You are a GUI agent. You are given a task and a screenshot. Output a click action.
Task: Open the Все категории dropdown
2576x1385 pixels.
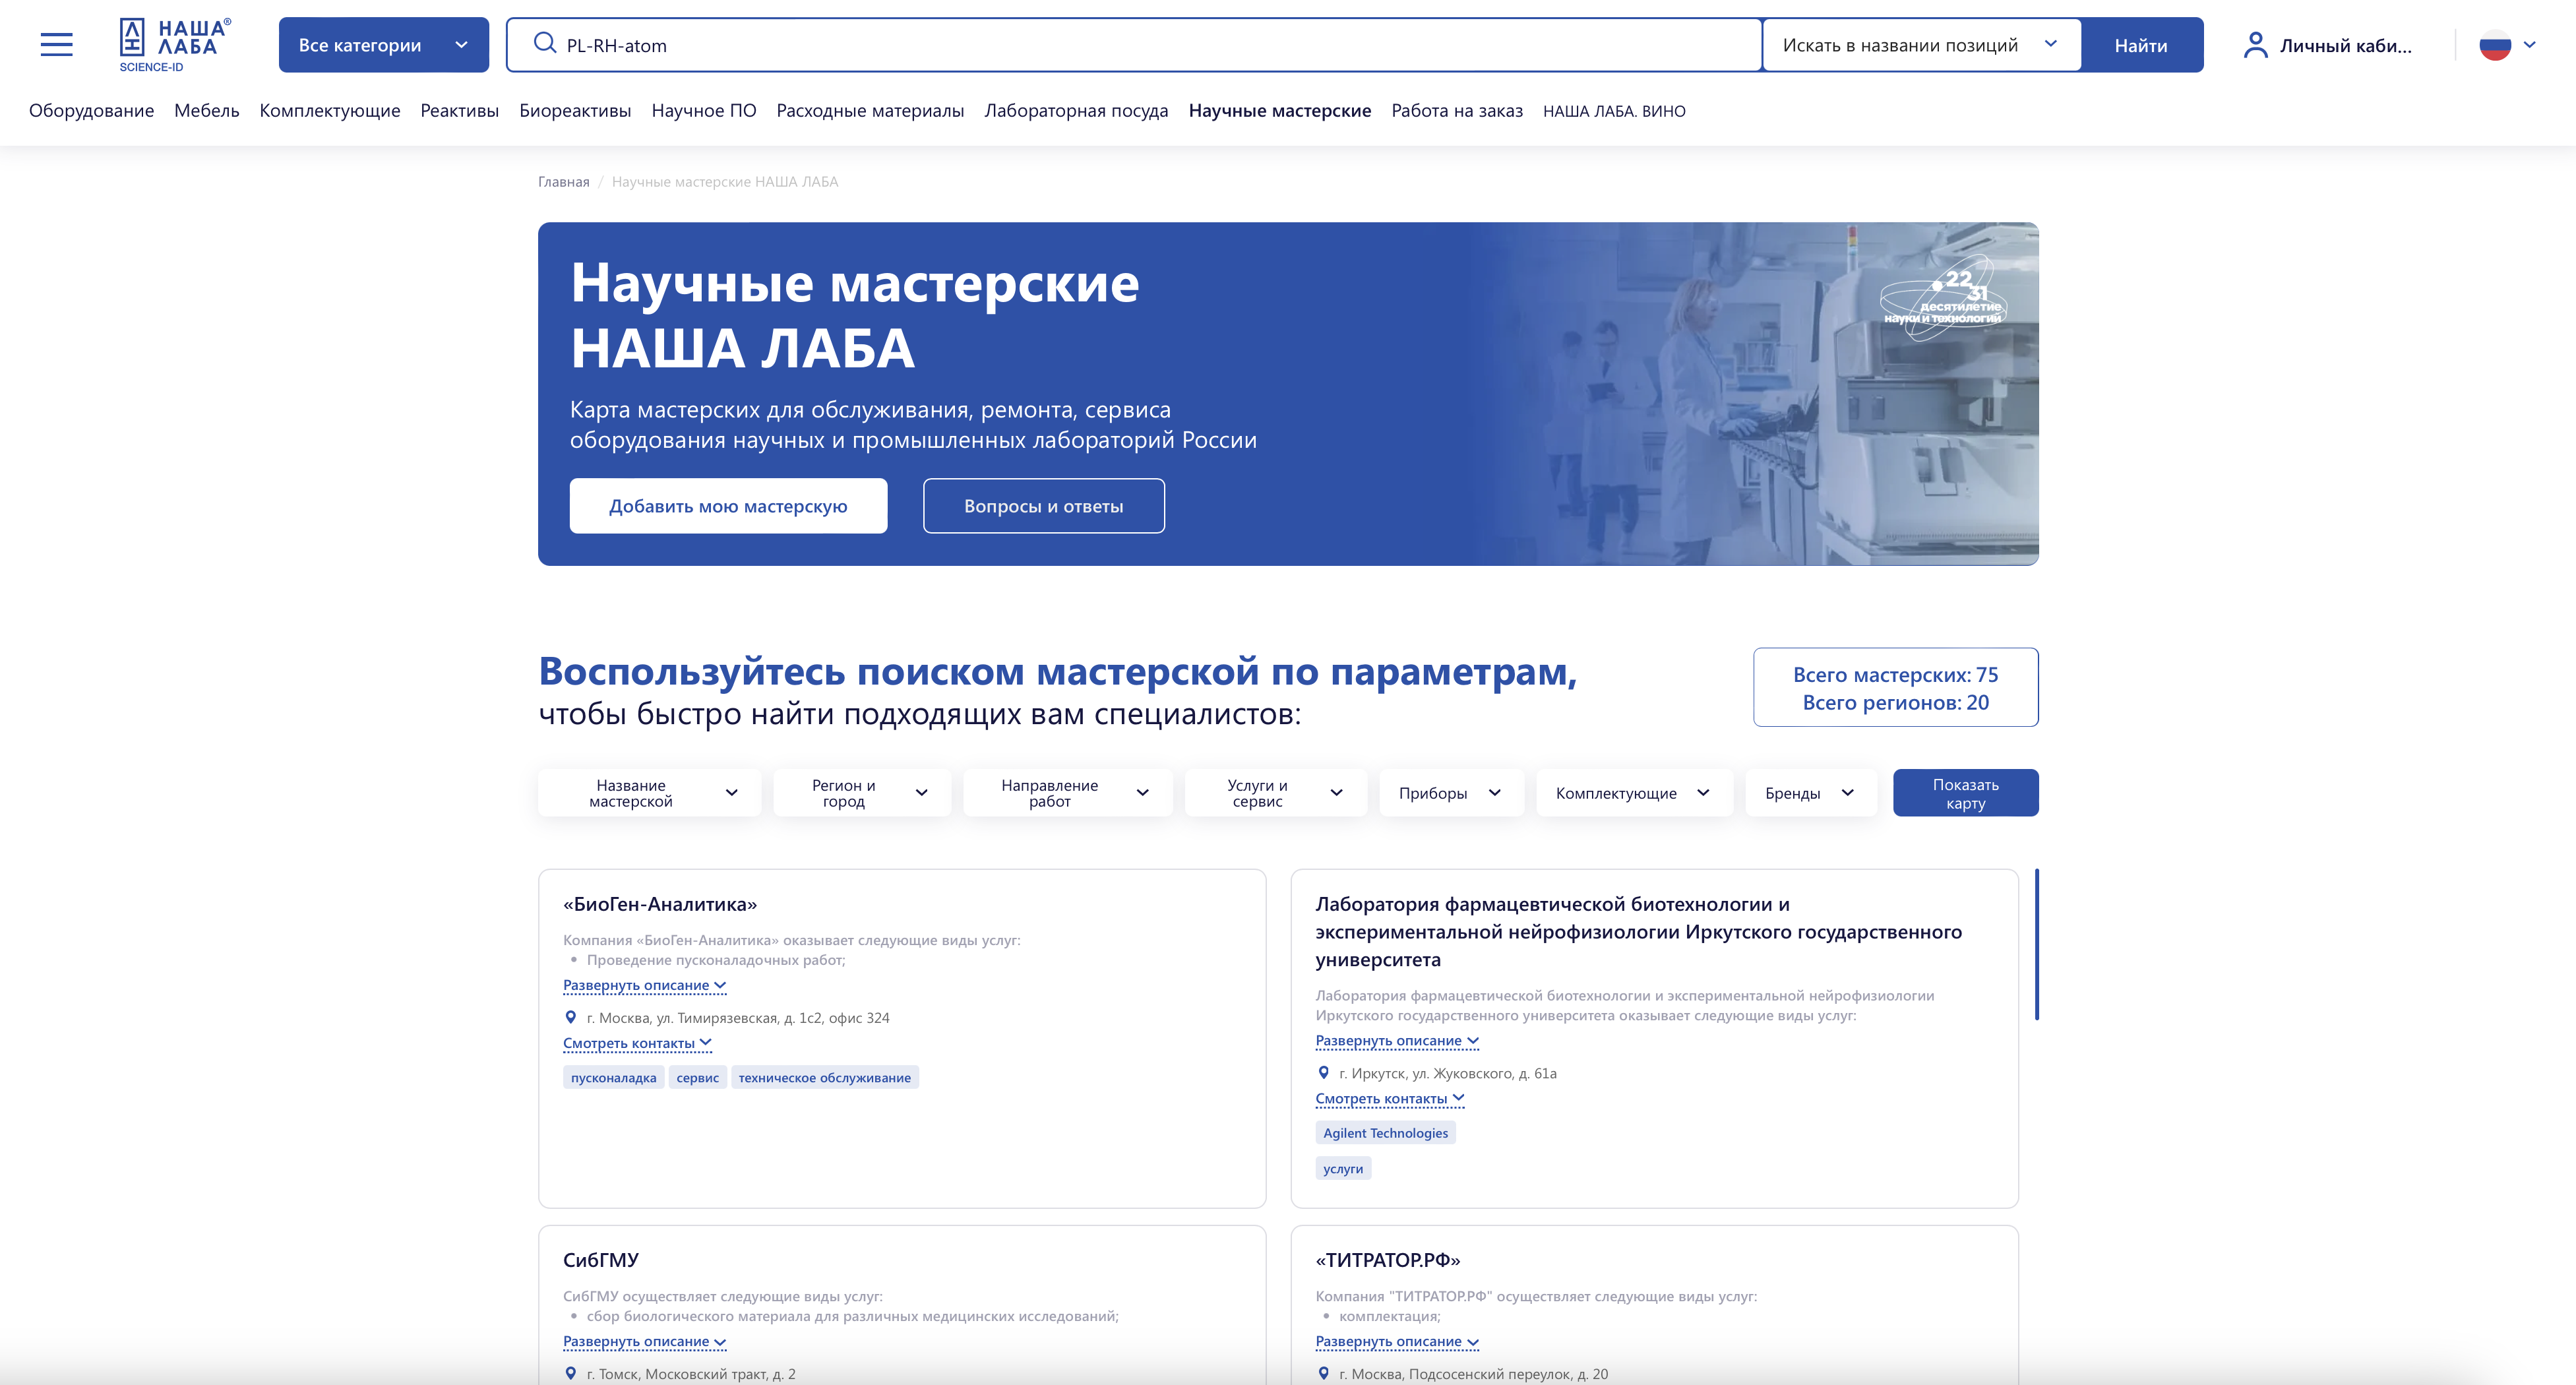[384, 45]
